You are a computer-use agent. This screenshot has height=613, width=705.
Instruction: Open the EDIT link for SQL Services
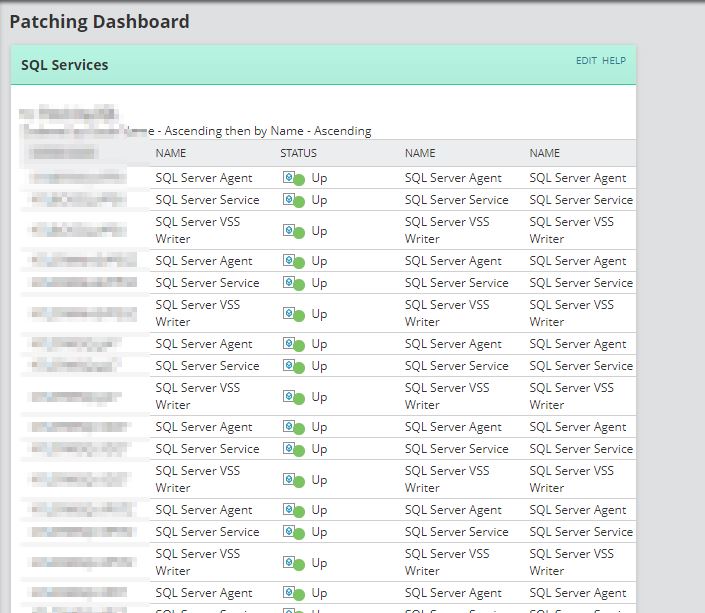click(x=586, y=61)
